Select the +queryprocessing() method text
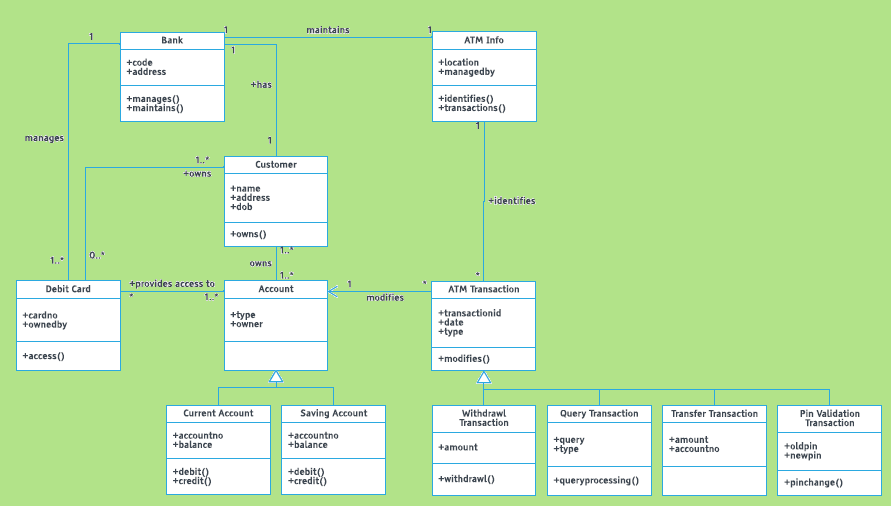Screen dimensions: 891x506 (x=596, y=480)
